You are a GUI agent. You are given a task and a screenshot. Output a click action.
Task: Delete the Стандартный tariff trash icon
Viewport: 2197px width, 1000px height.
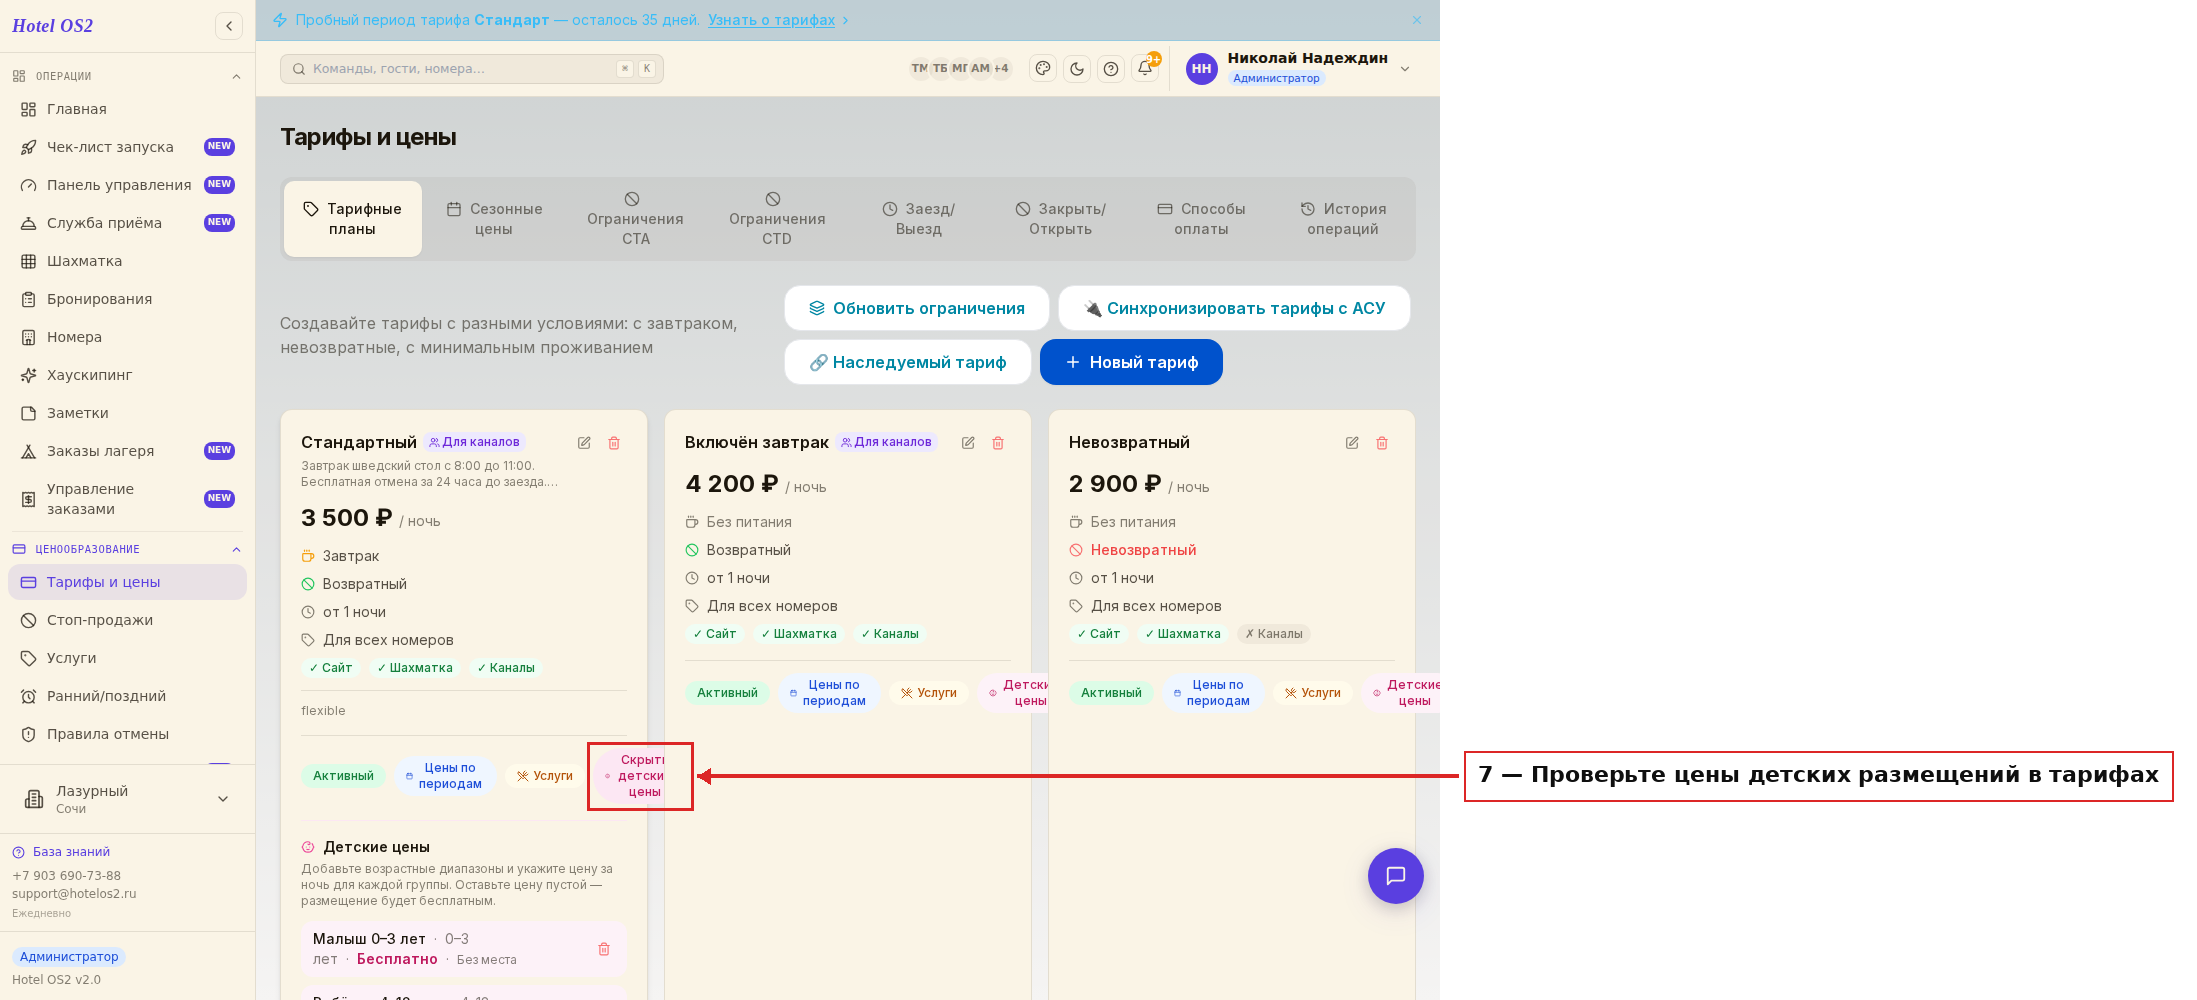point(614,443)
